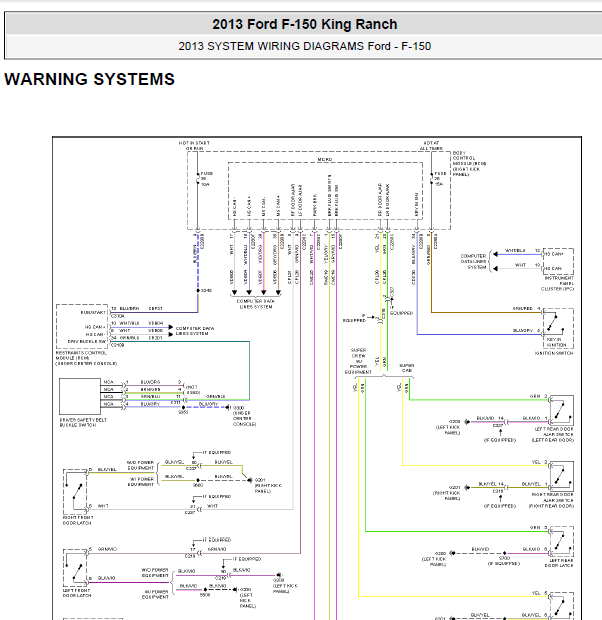Click the 'LEFT REAR DOOR AJAR SWITCH' label
The width and height of the screenshot is (602, 620).
pos(553,434)
